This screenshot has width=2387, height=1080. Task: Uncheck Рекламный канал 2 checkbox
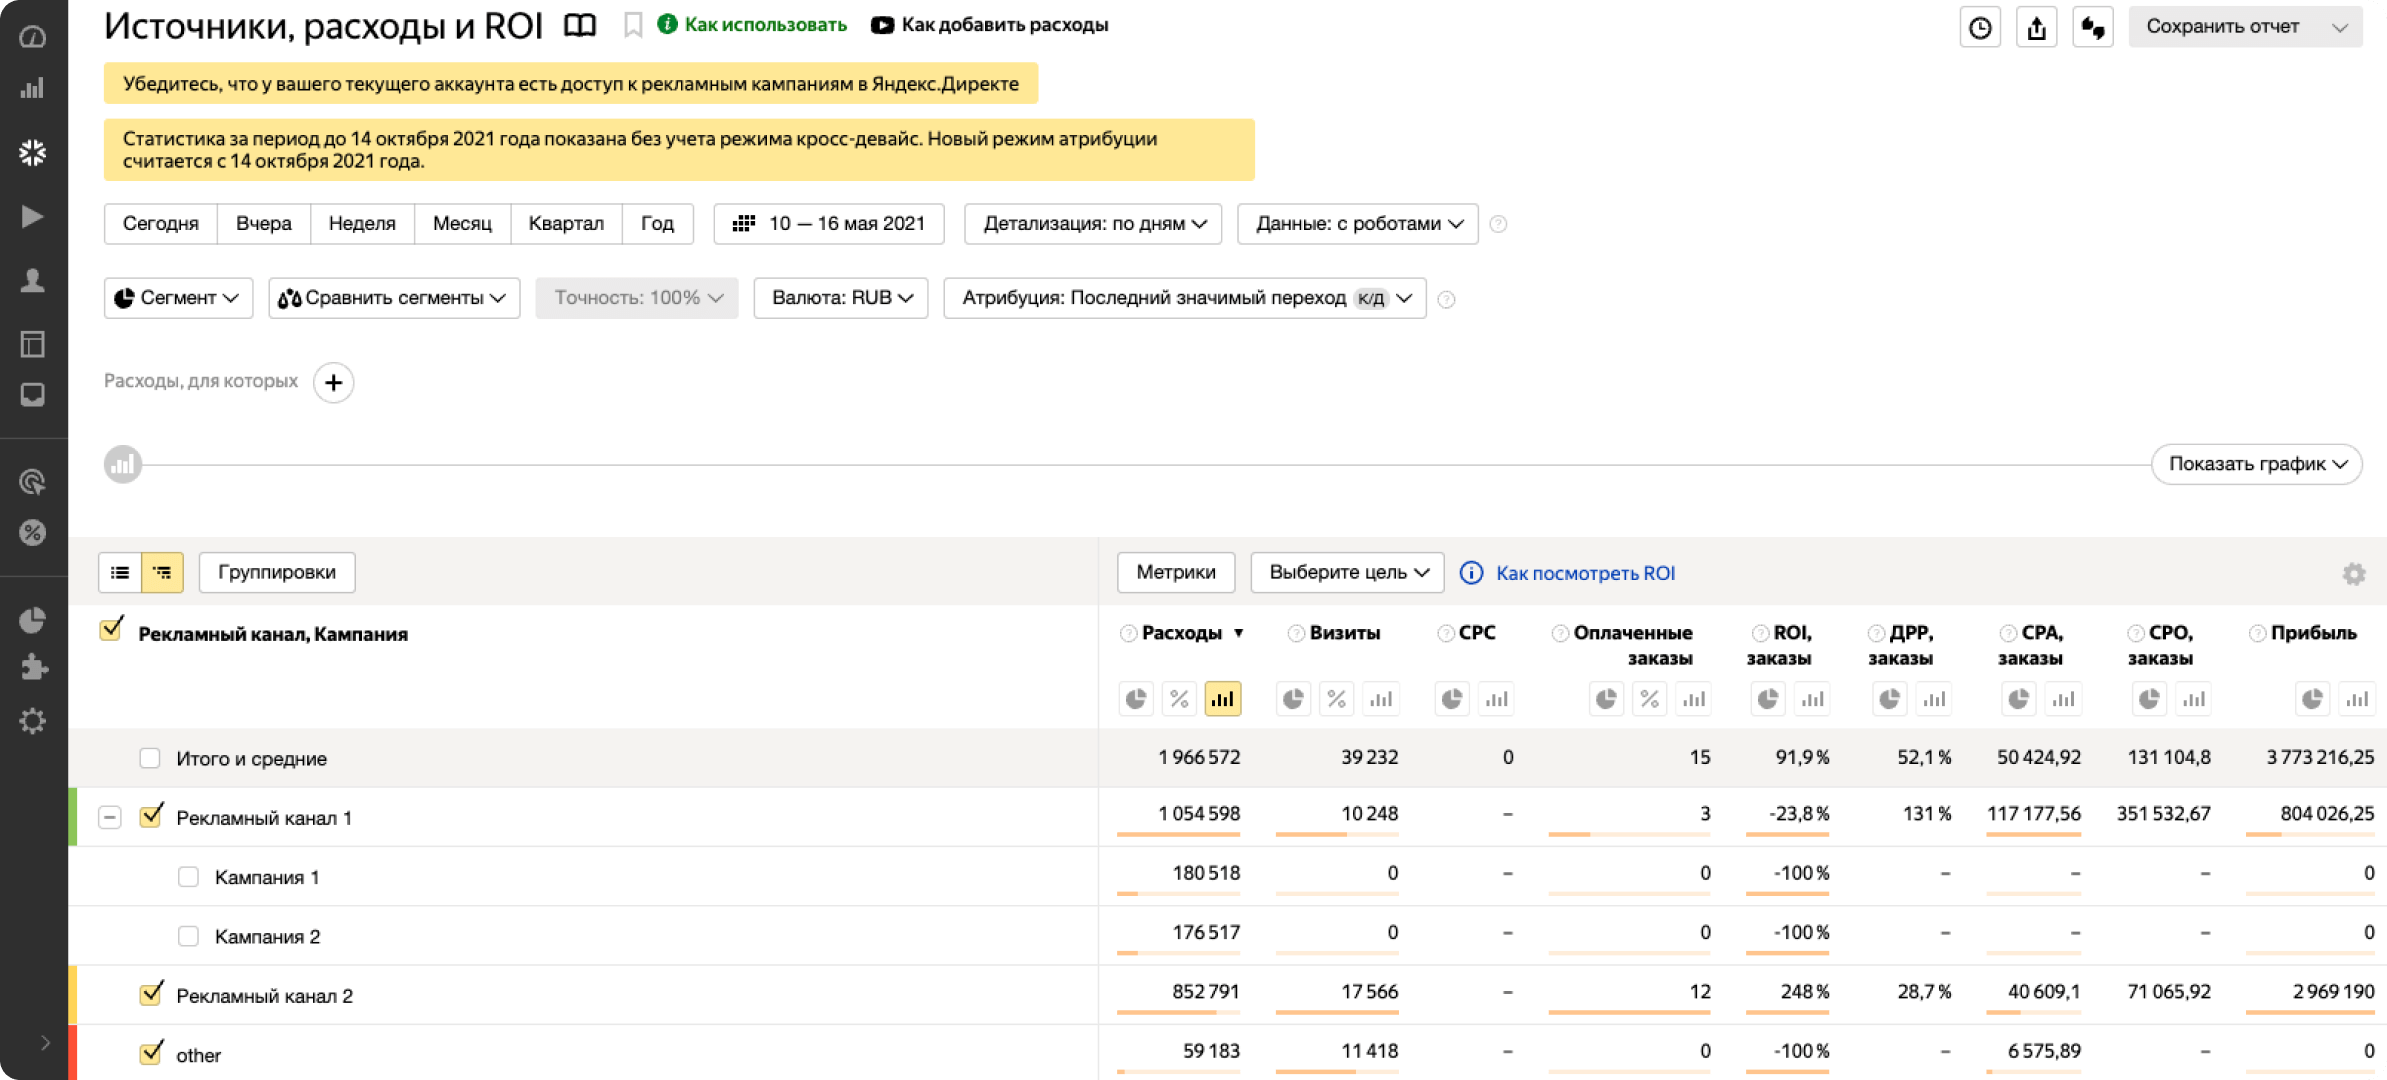click(151, 995)
